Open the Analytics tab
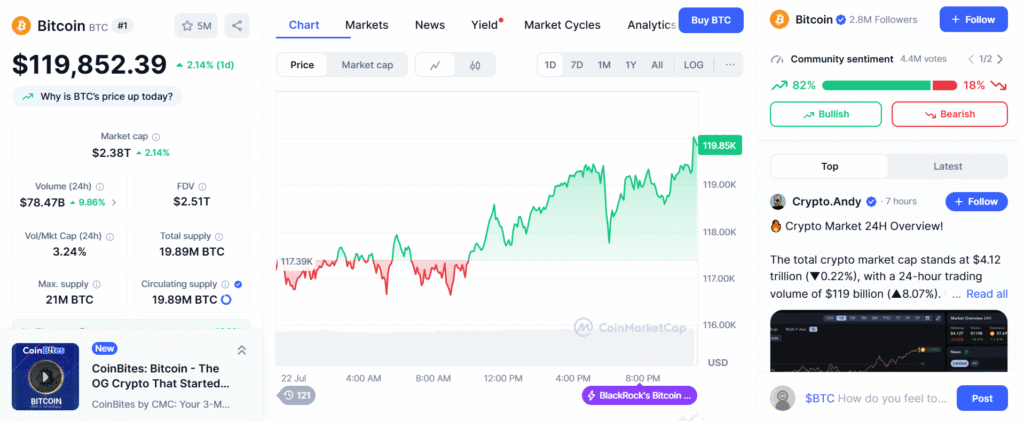Viewport: 1024px width, 421px height. click(x=650, y=25)
